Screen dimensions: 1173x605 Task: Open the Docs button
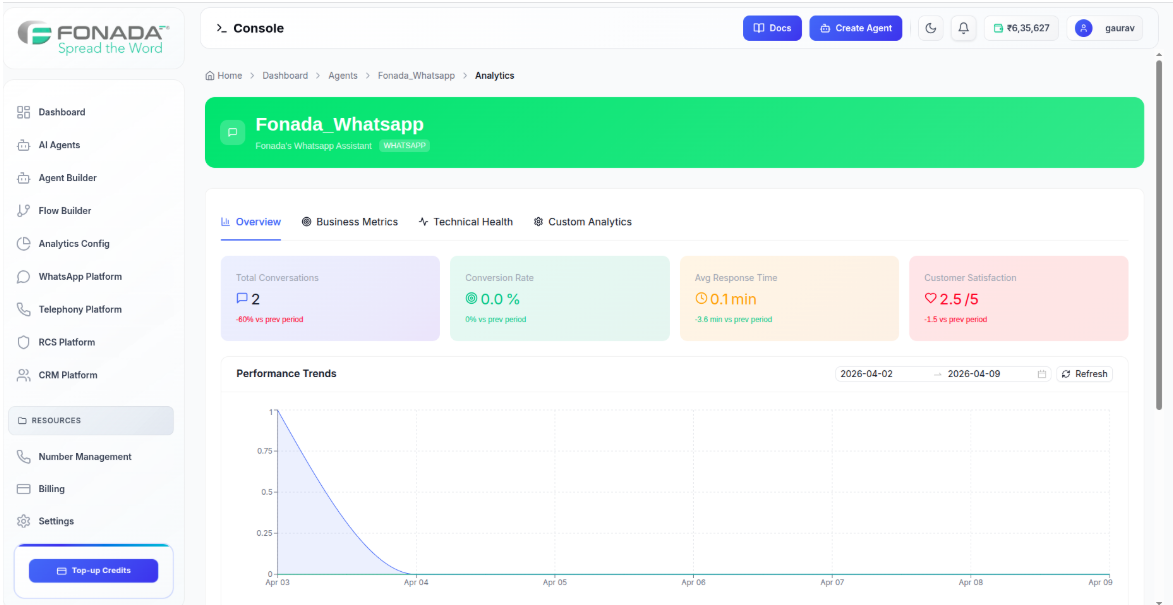click(x=772, y=28)
